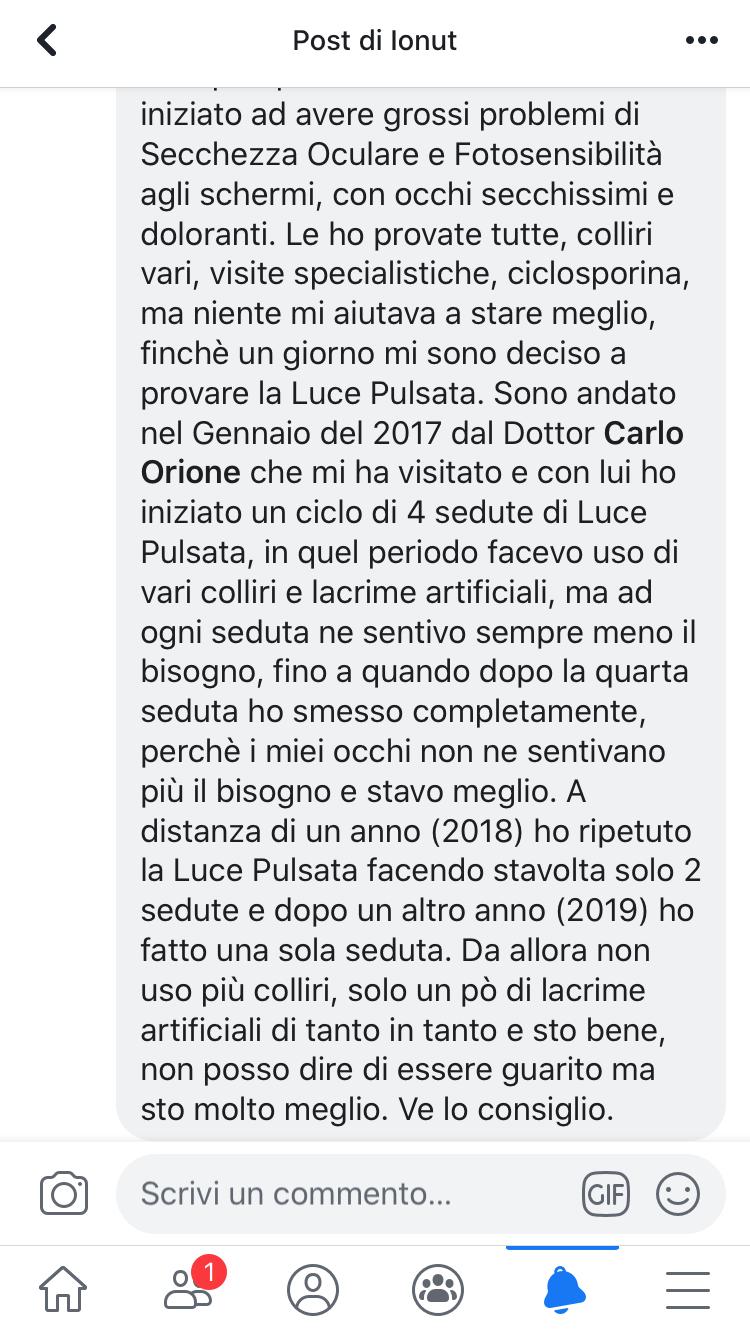Open the three-dot post options menu
Viewport: 750px width, 1334px height.
pyautogui.click(x=702, y=41)
